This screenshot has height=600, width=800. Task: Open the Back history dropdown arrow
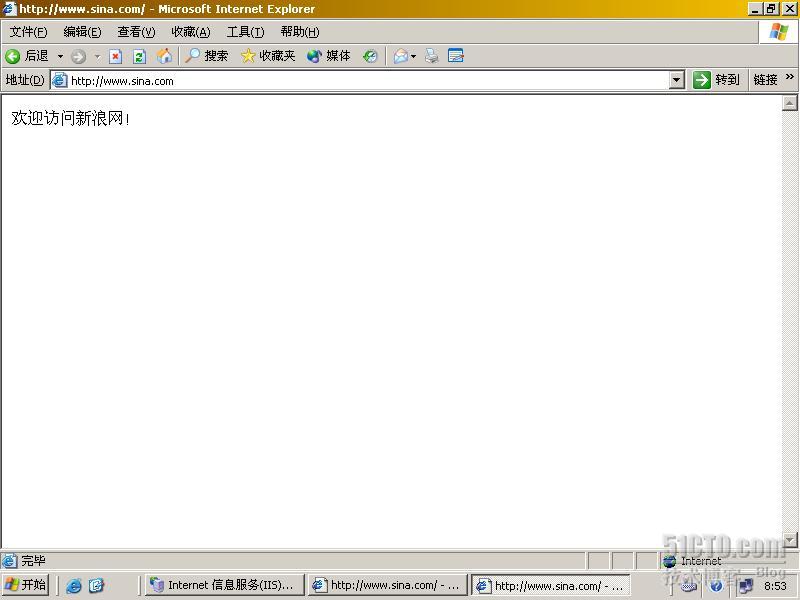60,56
